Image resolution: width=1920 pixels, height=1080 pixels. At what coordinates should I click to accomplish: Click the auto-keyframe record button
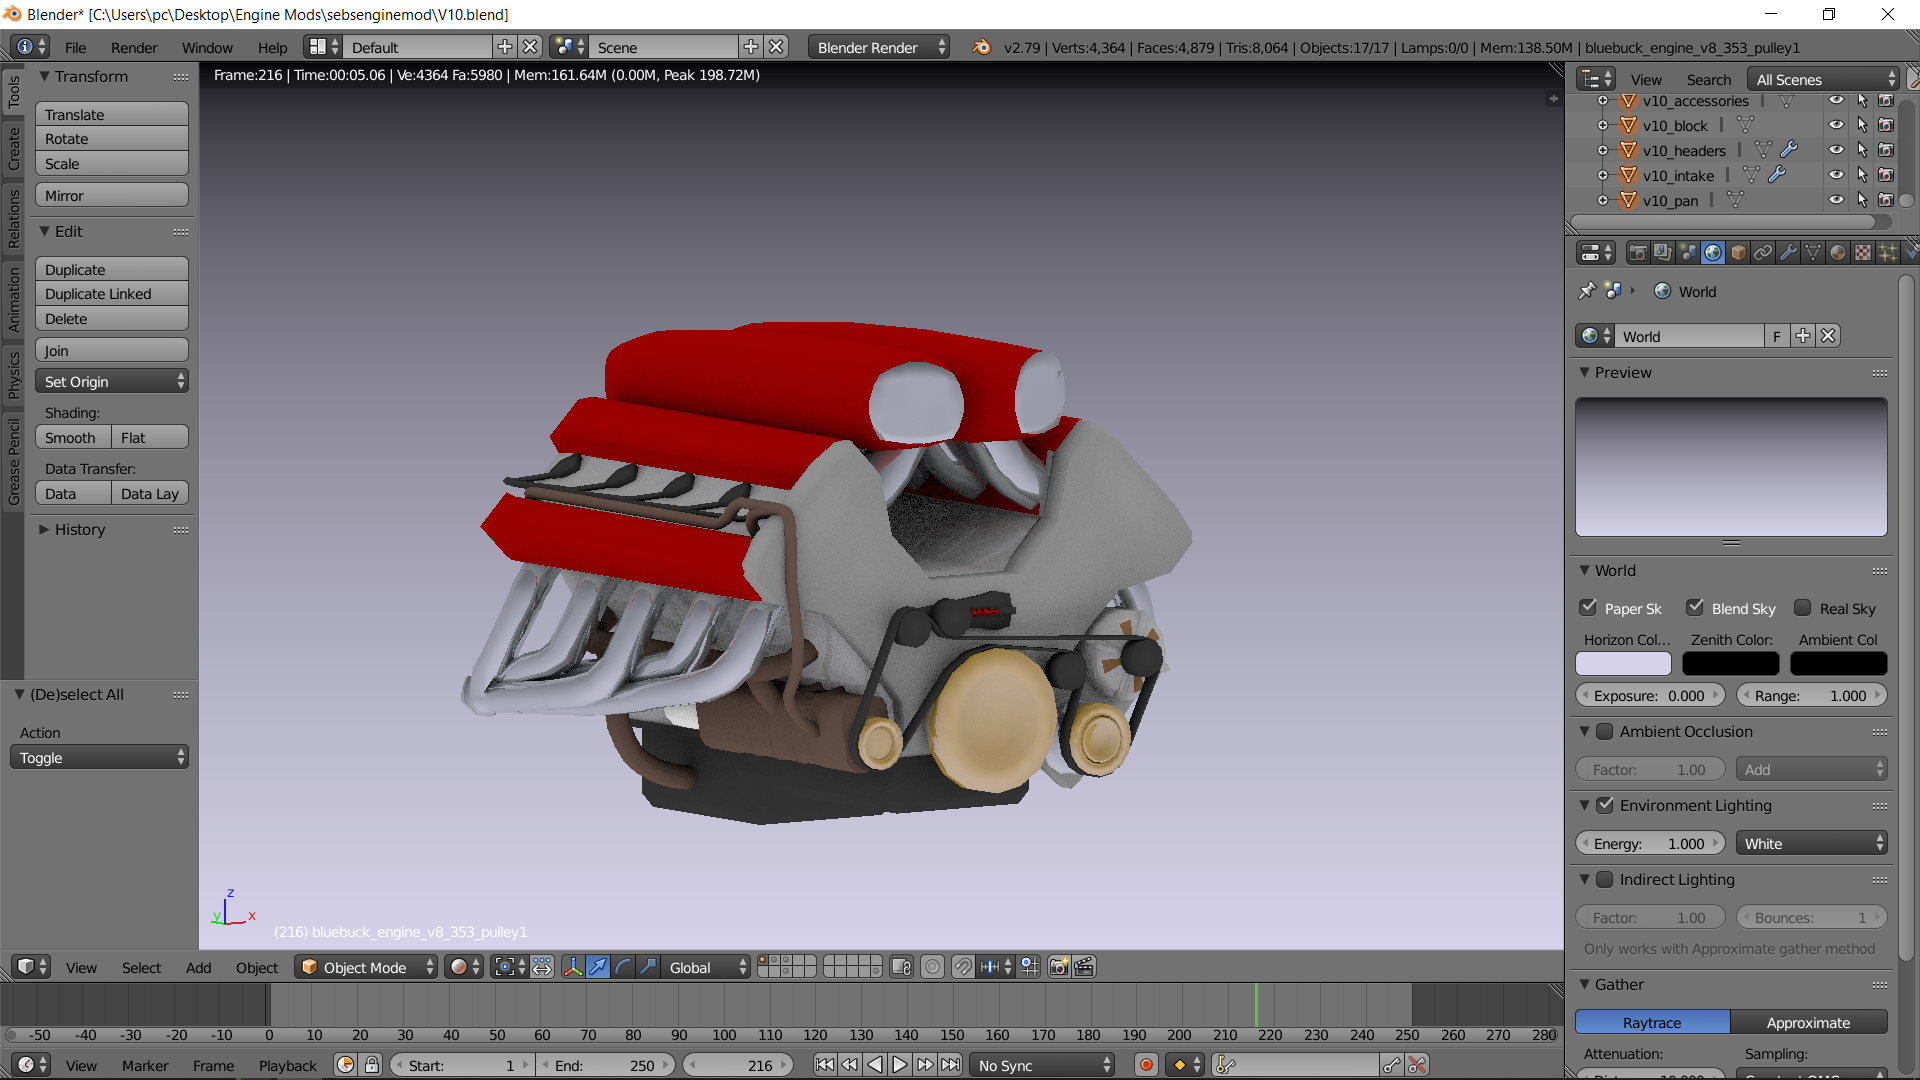pos(1147,1065)
